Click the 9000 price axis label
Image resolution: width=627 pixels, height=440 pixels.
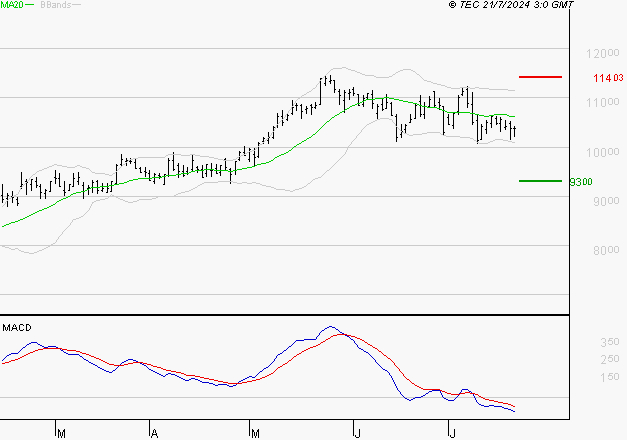tap(606, 201)
